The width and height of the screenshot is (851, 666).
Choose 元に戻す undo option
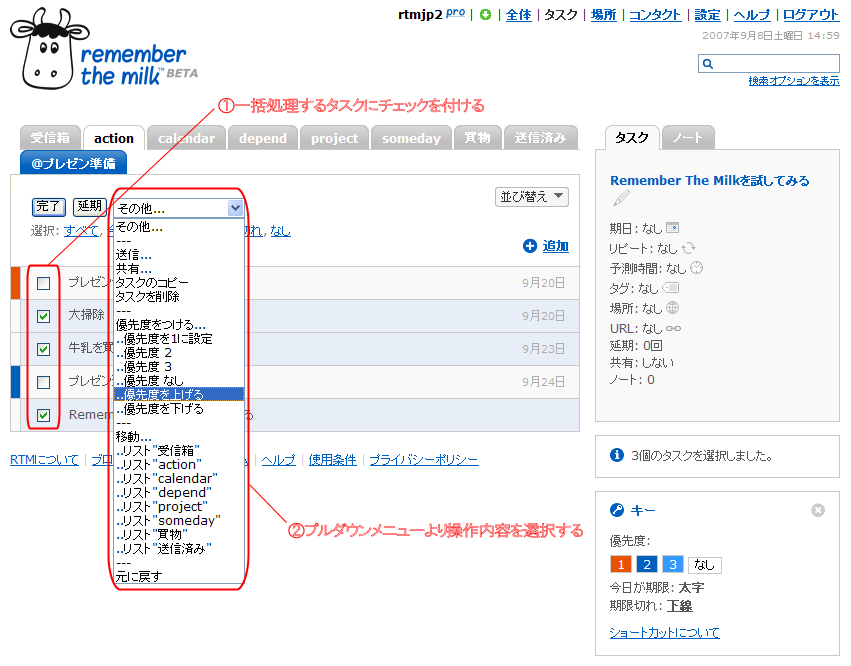[x=179, y=576]
